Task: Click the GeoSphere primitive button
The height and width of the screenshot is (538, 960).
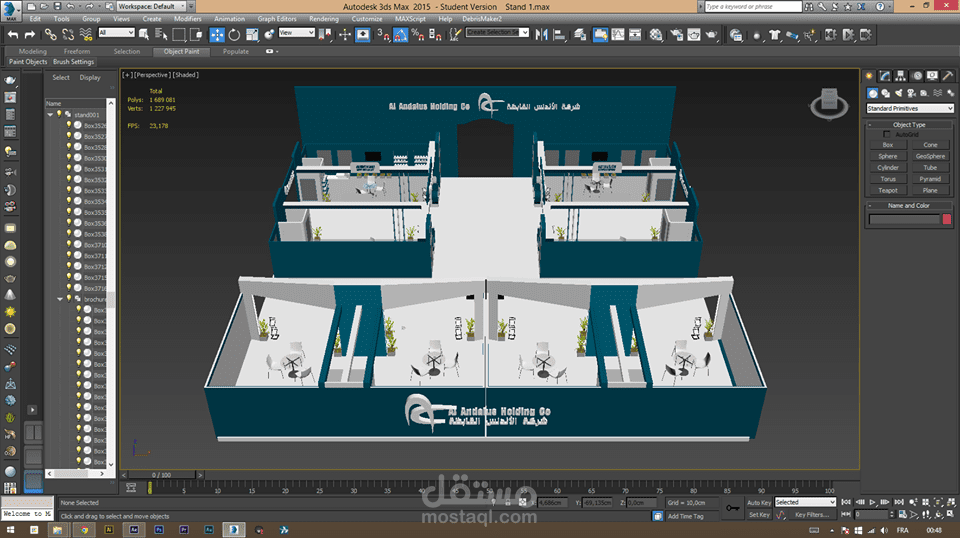Action: click(930, 156)
